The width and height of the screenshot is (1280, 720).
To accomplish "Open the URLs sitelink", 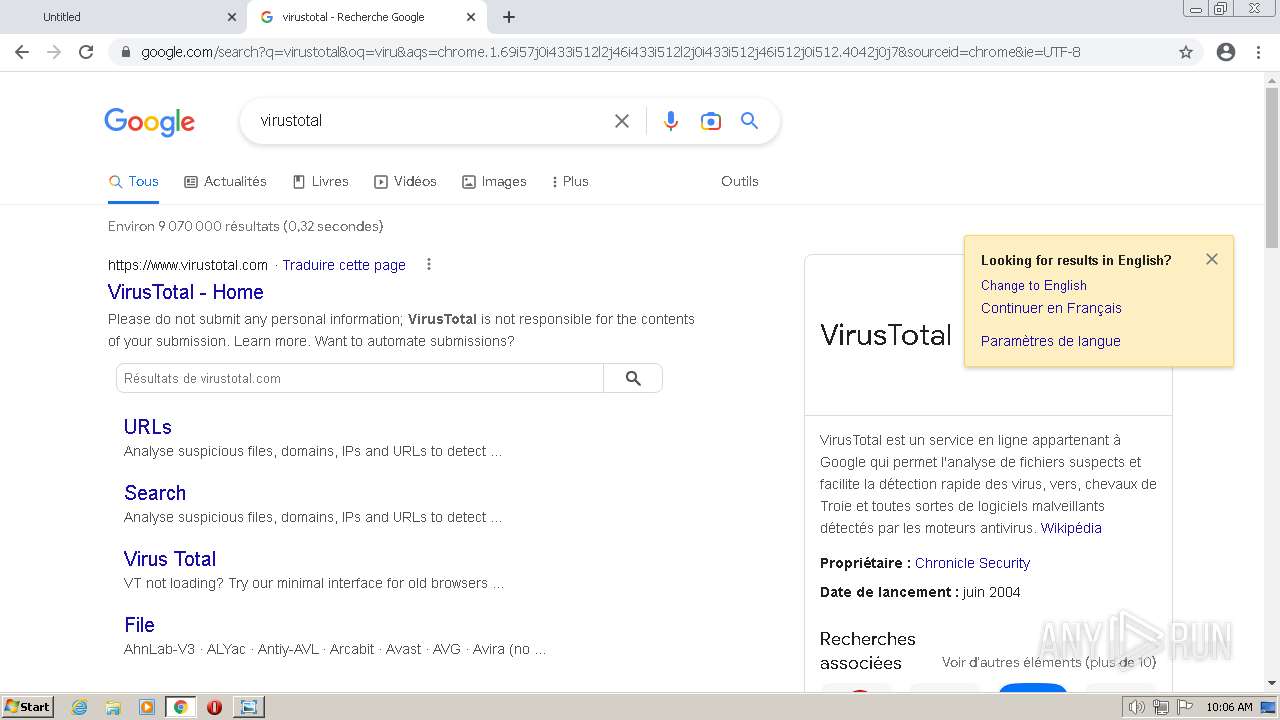I will 148,427.
